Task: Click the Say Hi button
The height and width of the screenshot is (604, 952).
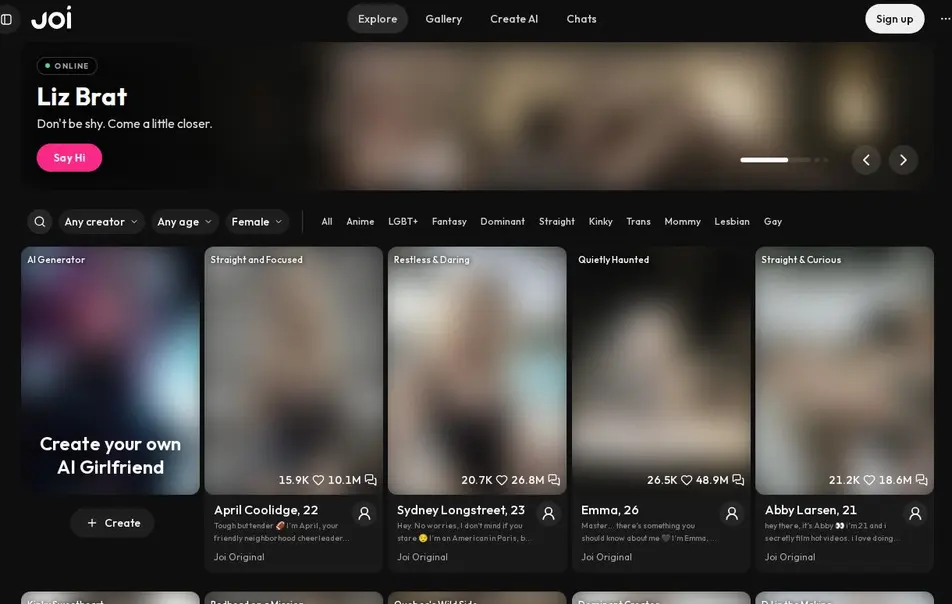Action: [69, 158]
